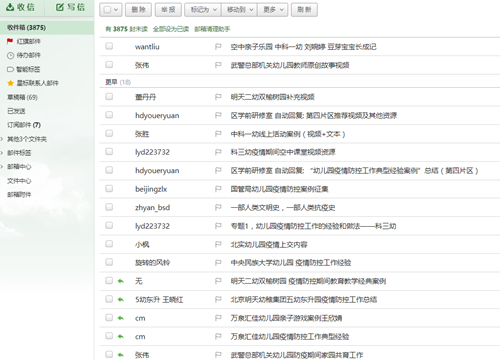Flag the 武警总部机关幼儿园教师原创故事视频 email

(218, 65)
